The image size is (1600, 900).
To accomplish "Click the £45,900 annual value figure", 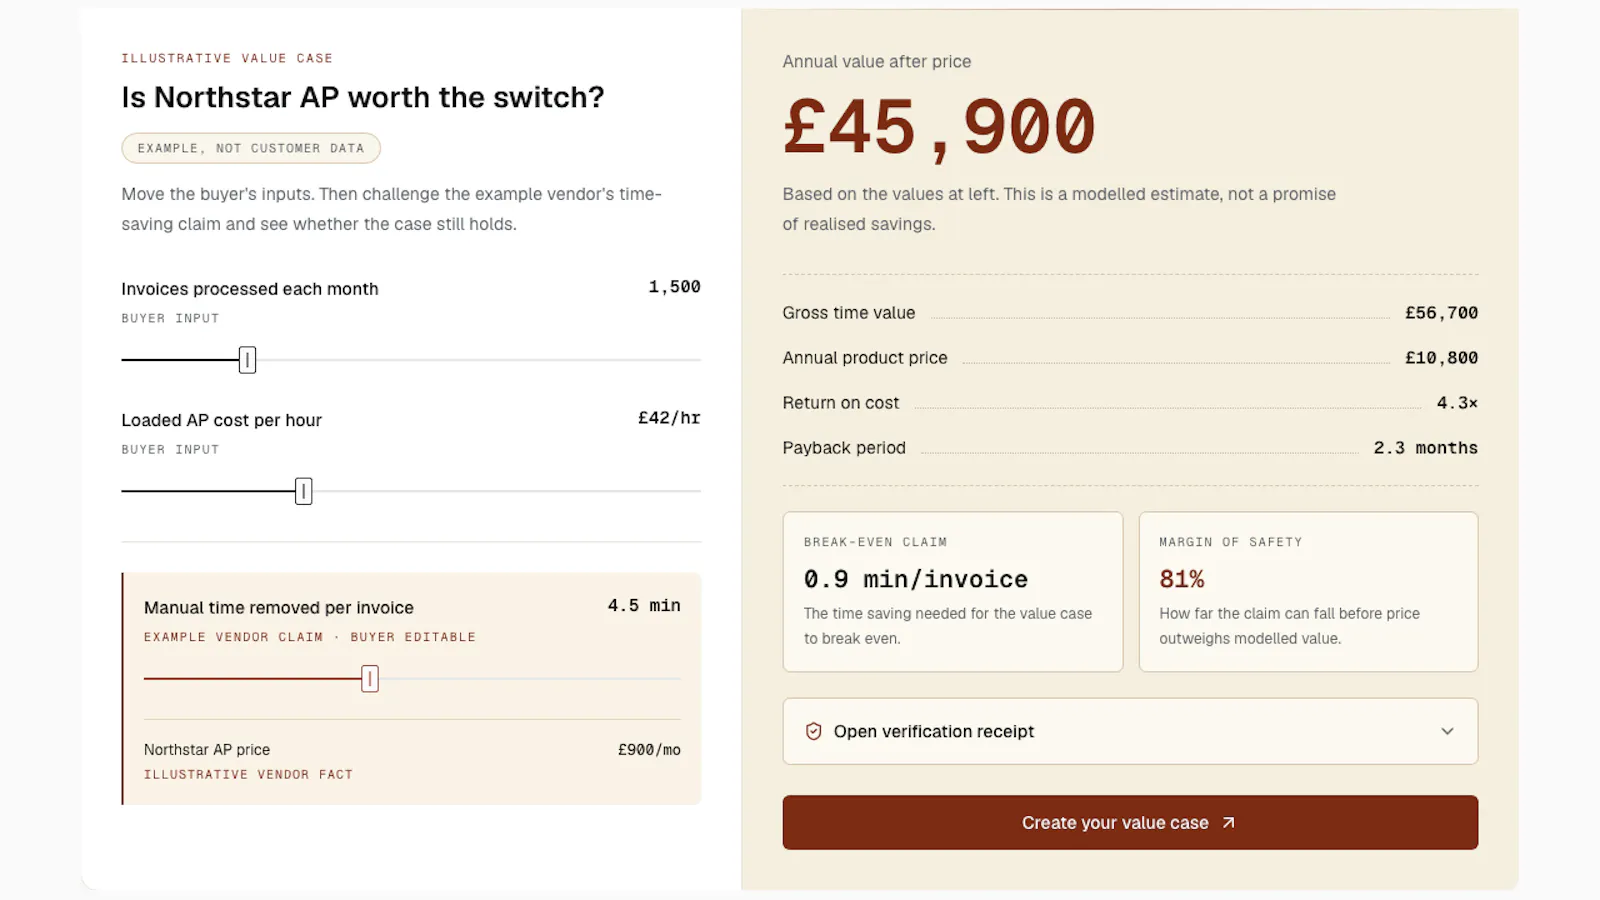I will click(x=939, y=128).
